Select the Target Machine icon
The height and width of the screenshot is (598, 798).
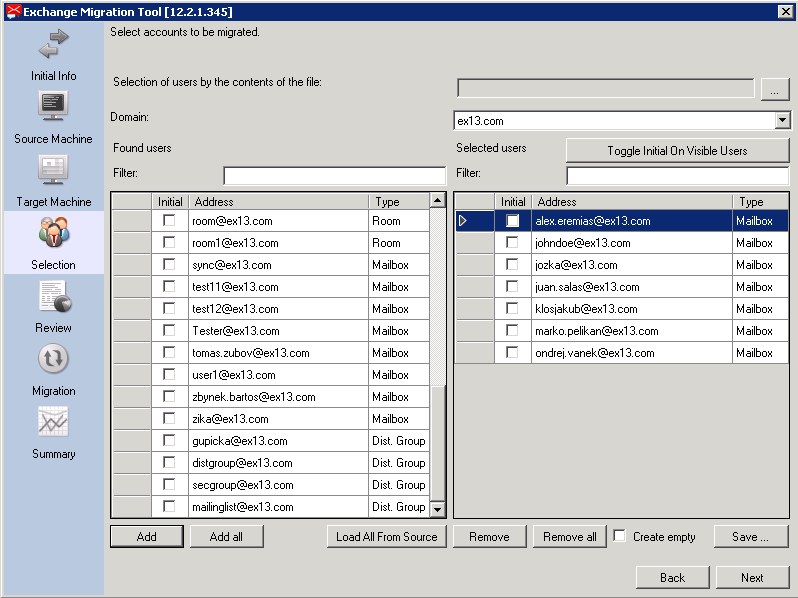pyautogui.click(x=53, y=169)
